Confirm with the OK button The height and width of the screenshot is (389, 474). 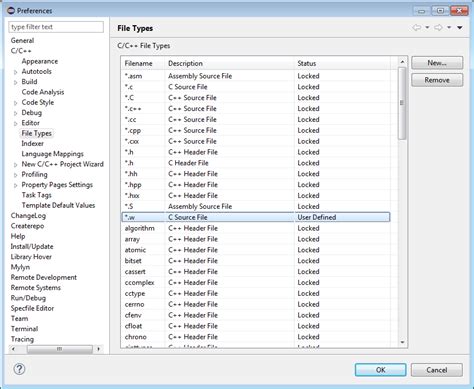380,370
